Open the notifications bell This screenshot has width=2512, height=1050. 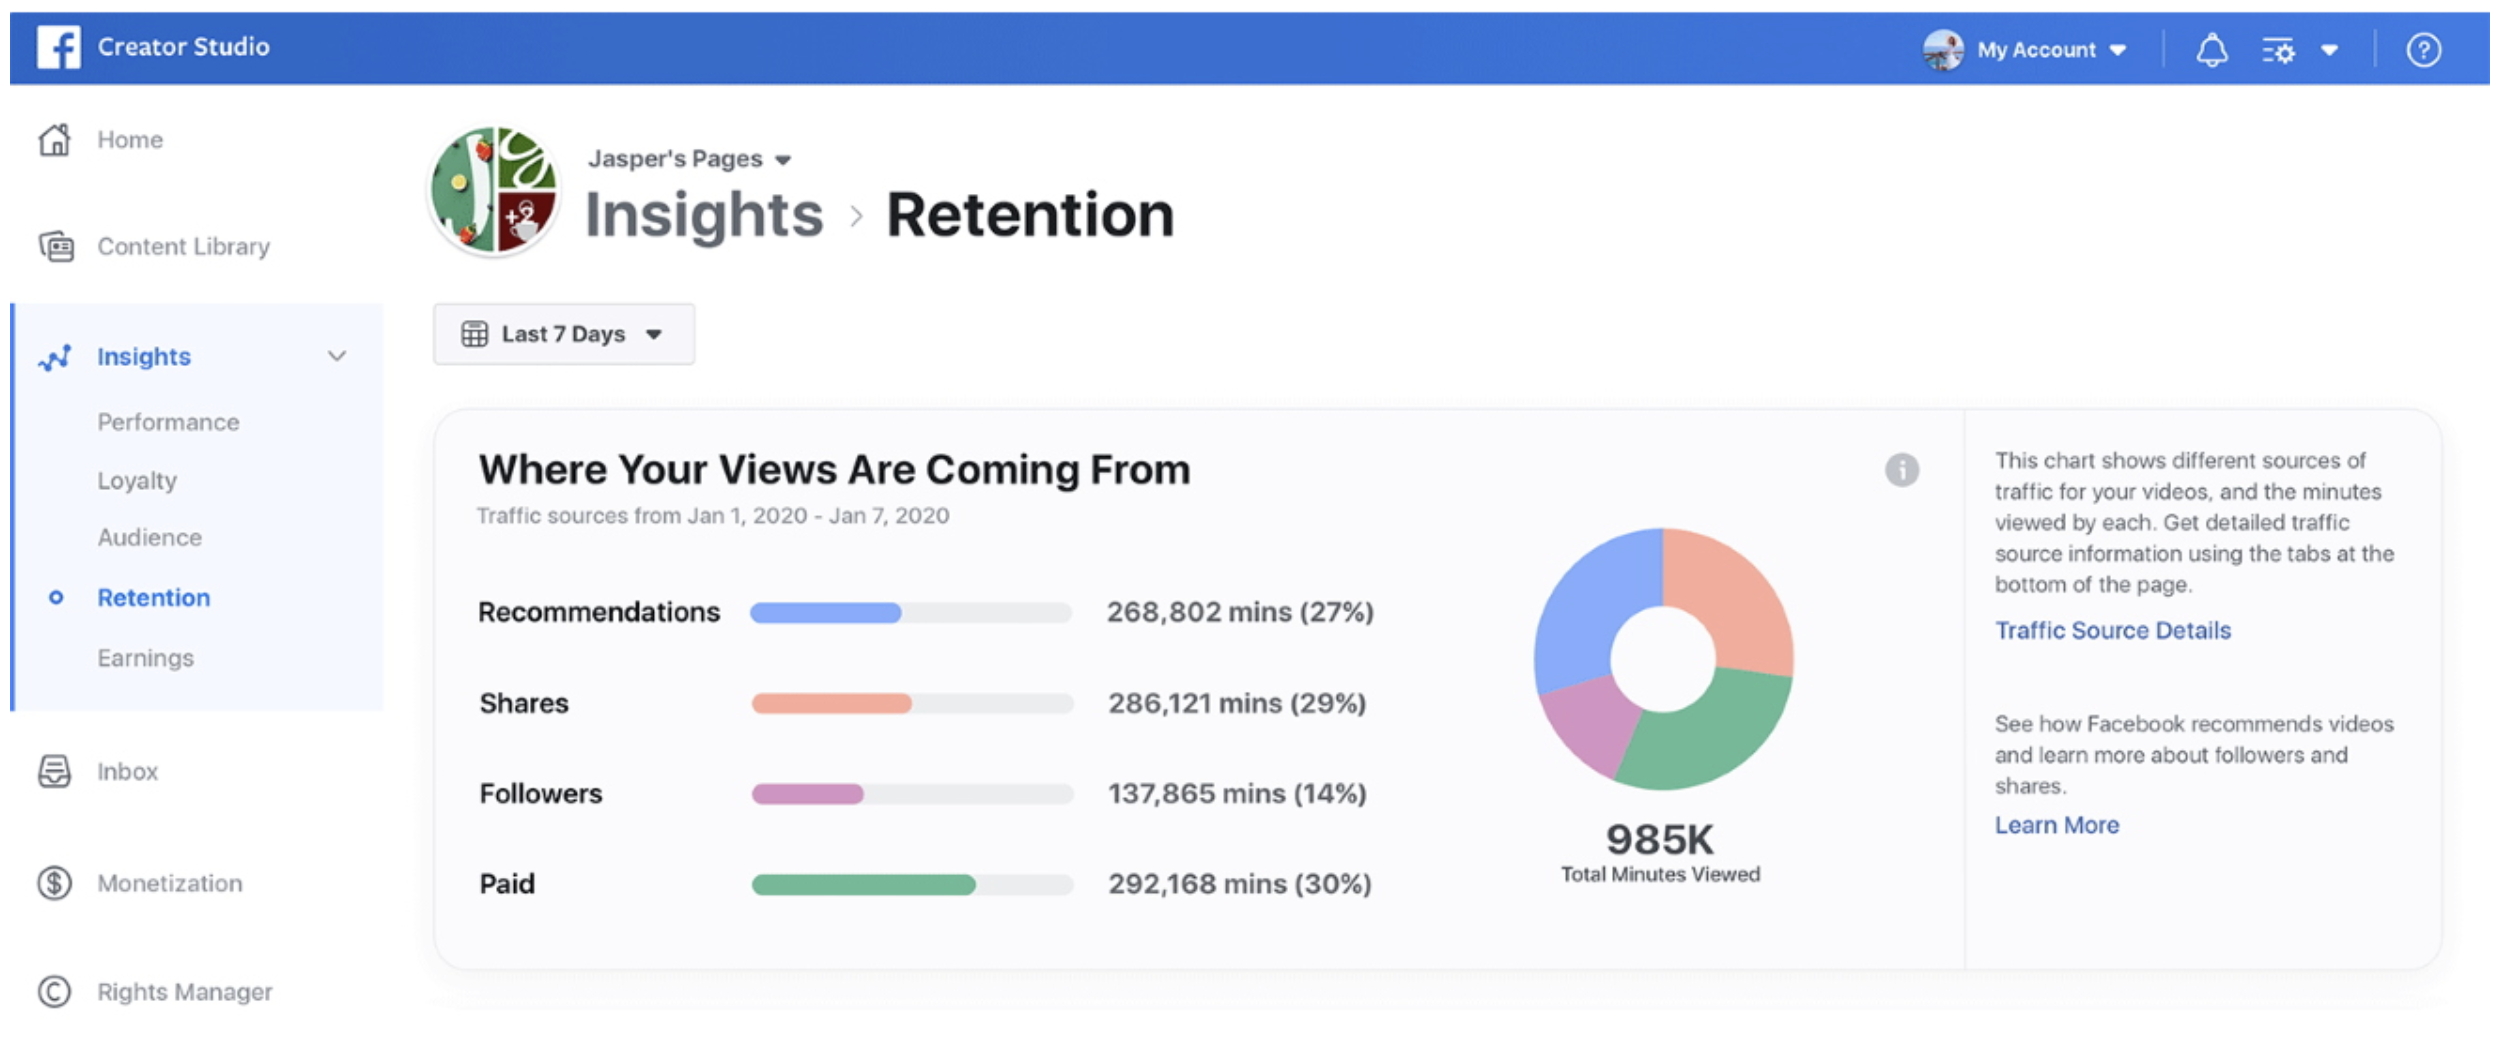(x=2211, y=50)
